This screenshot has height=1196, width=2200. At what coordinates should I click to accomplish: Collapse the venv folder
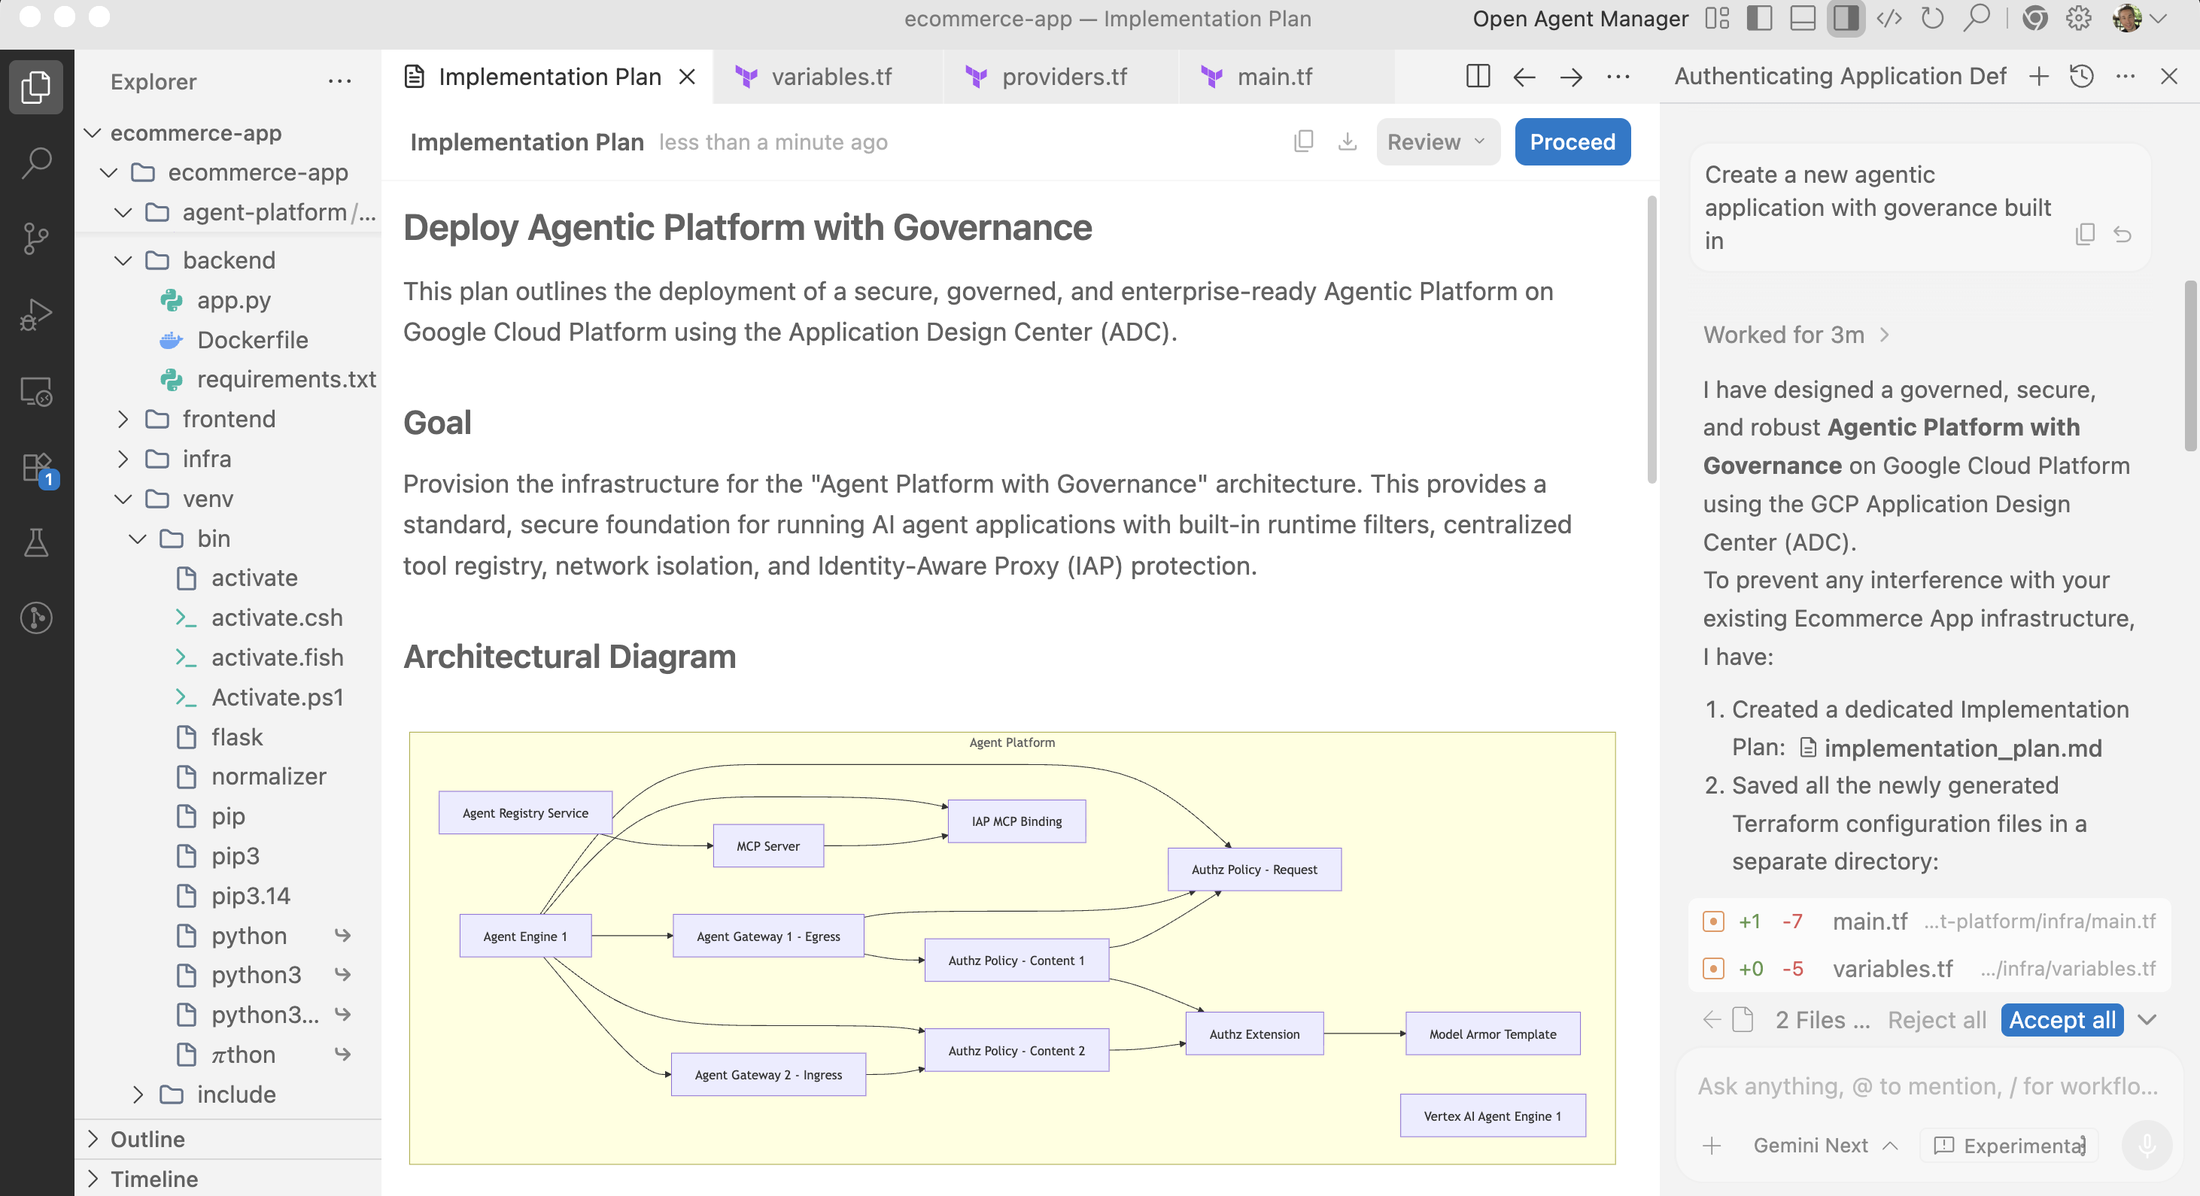pos(123,499)
